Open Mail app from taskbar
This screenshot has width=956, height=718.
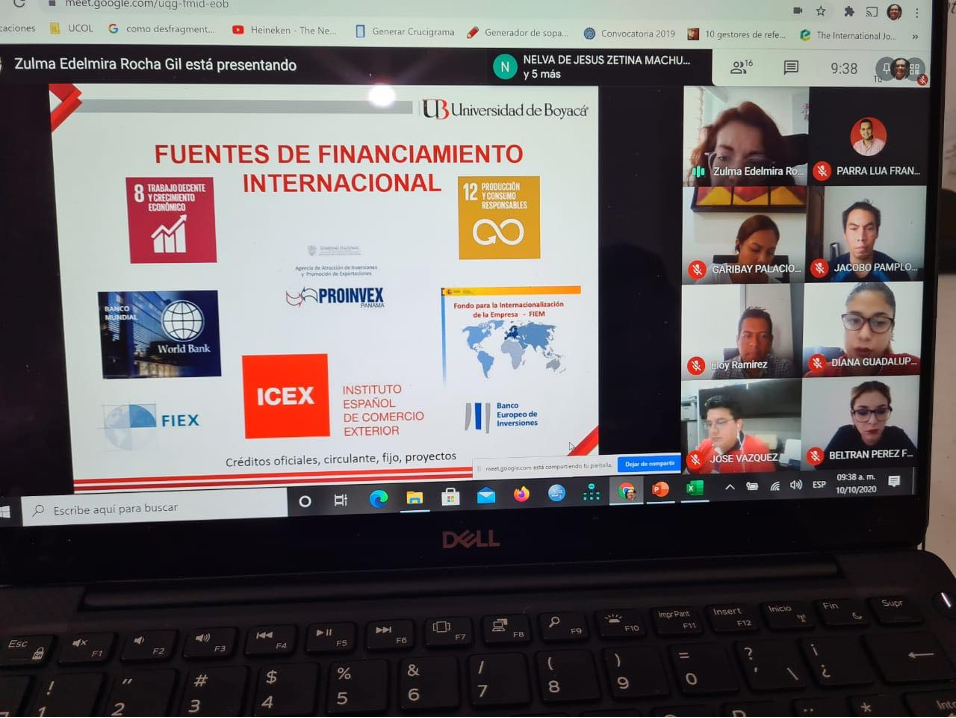click(x=486, y=496)
